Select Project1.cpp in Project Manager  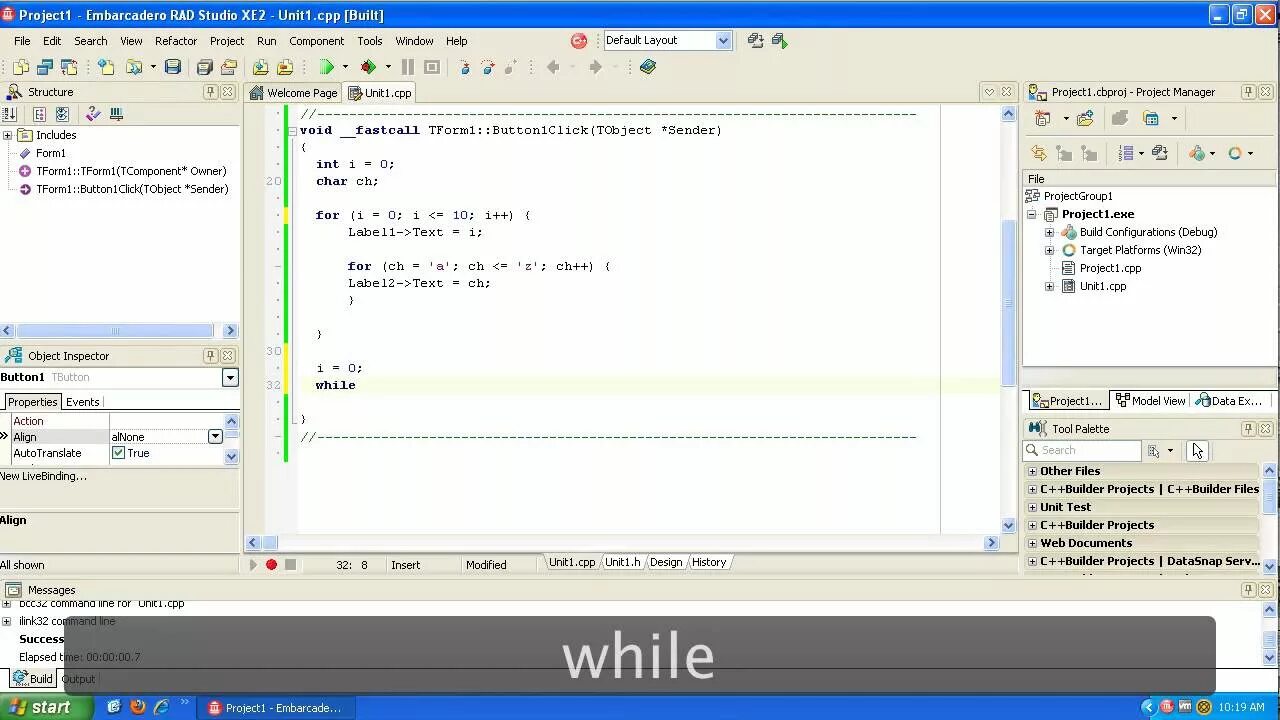1110,268
